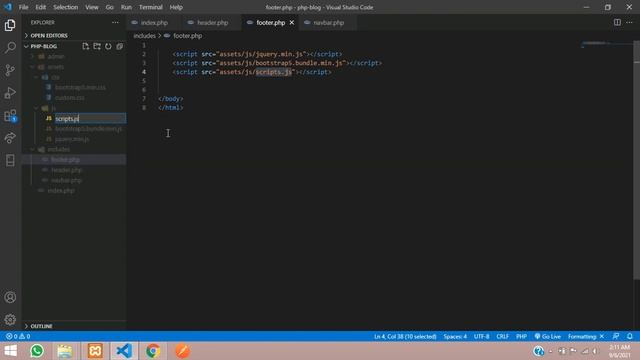Screen dimensions: 640x360
Task: Switch to the header.php tab
Action: click(x=212, y=22)
